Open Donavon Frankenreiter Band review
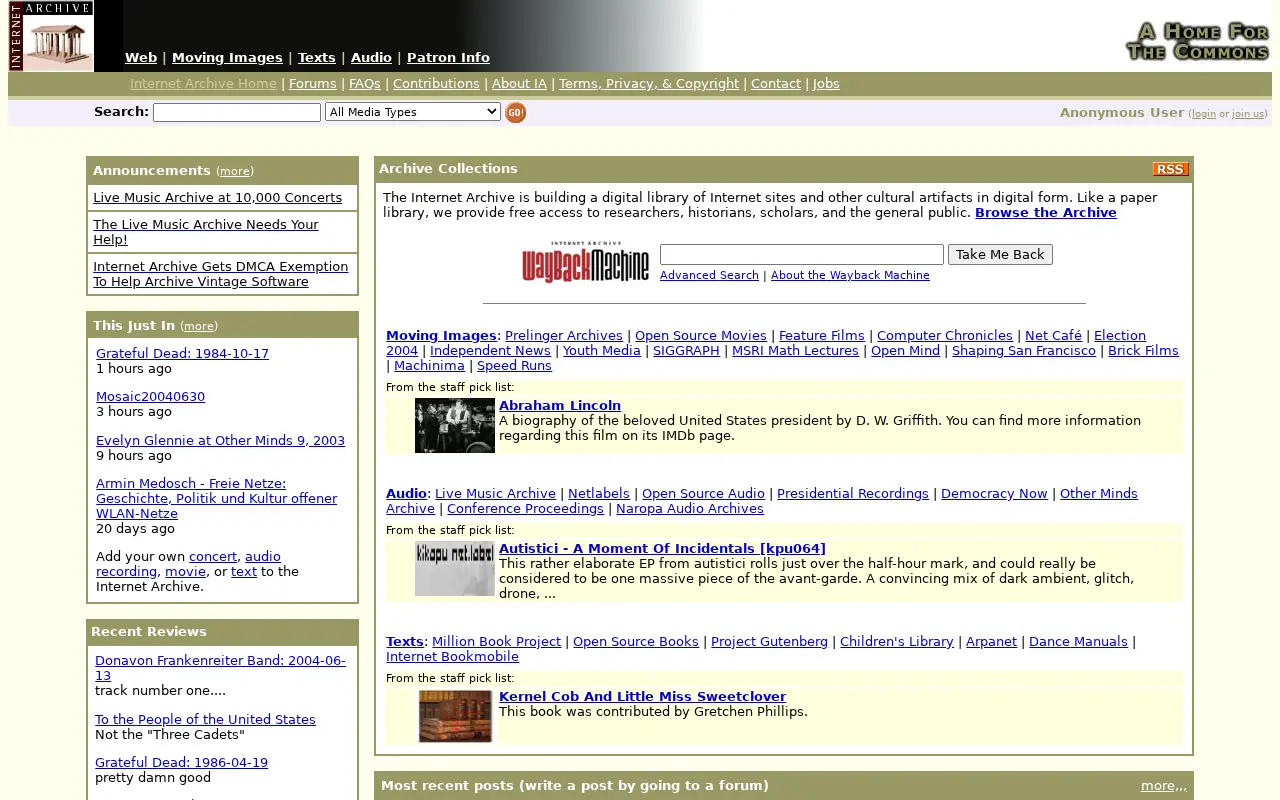The height and width of the screenshot is (800, 1280). click(x=220, y=668)
